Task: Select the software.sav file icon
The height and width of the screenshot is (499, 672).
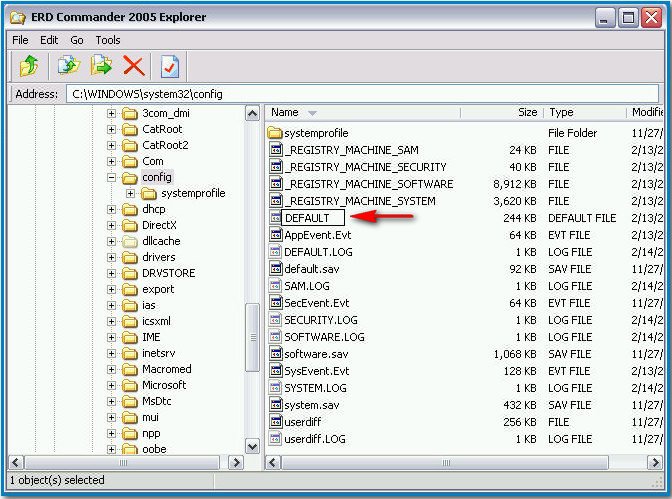Action: (x=276, y=354)
